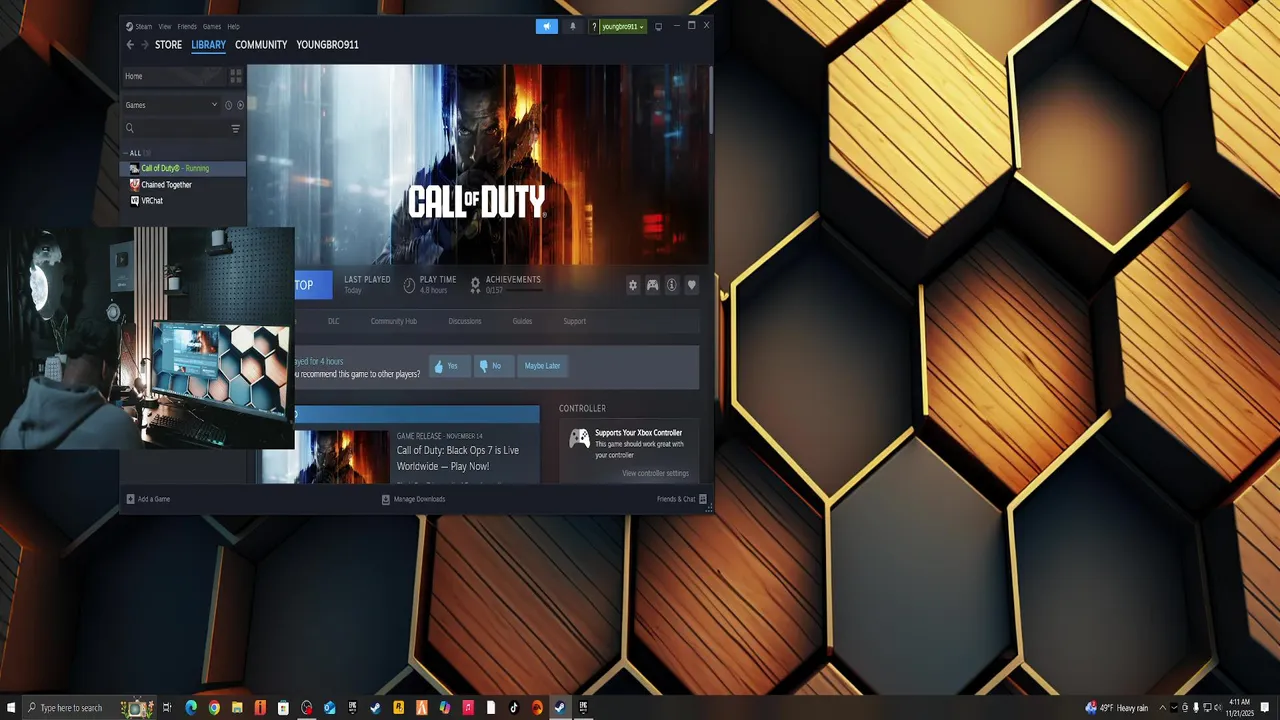This screenshot has width=1280, height=720.
Task: Add the game to favorites heart icon
Action: pos(691,285)
